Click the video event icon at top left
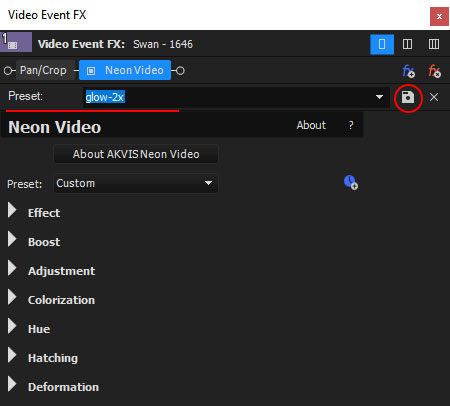This screenshot has height=406, width=450. (16, 42)
